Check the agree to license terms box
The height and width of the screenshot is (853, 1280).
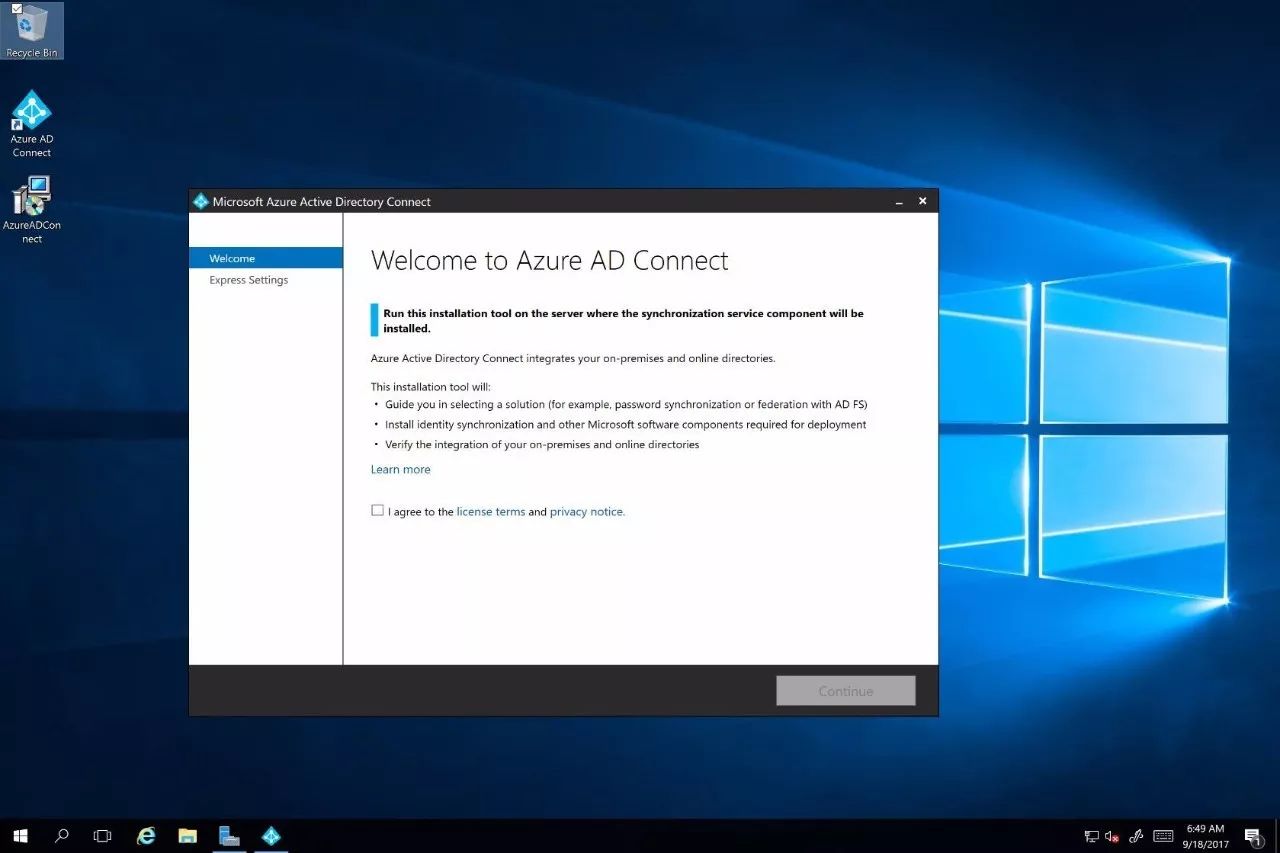(x=377, y=510)
